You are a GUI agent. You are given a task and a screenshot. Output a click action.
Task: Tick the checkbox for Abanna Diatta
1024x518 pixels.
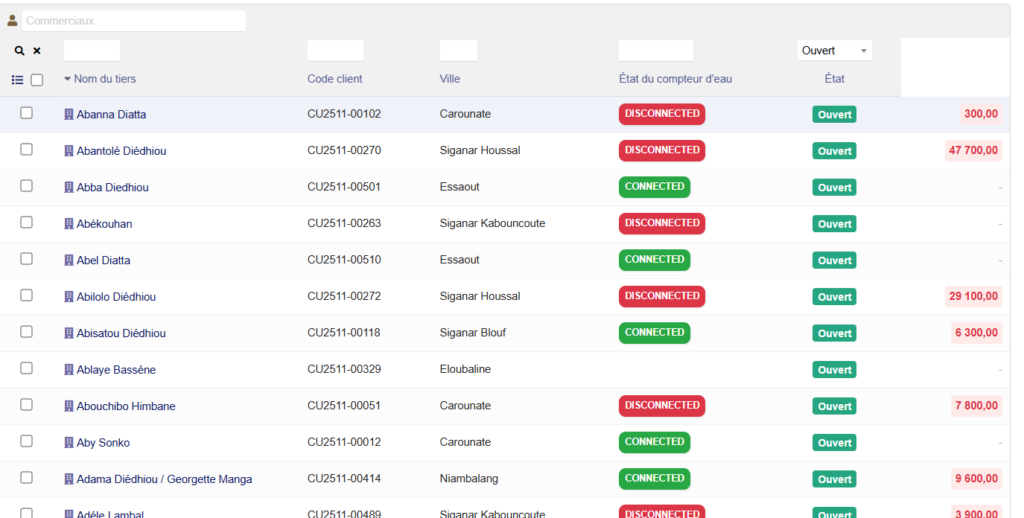(x=26, y=113)
